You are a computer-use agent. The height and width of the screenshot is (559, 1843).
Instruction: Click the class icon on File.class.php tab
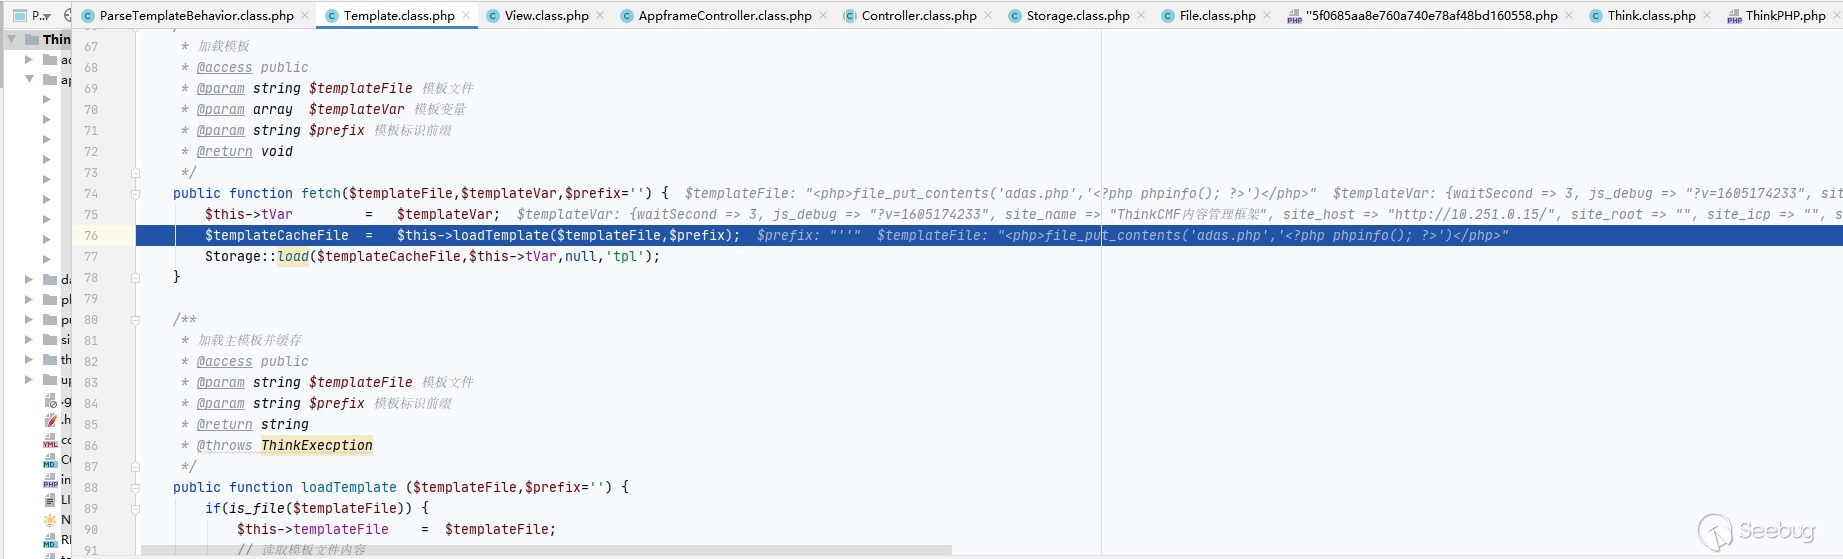pyautogui.click(x=1168, y=16)
